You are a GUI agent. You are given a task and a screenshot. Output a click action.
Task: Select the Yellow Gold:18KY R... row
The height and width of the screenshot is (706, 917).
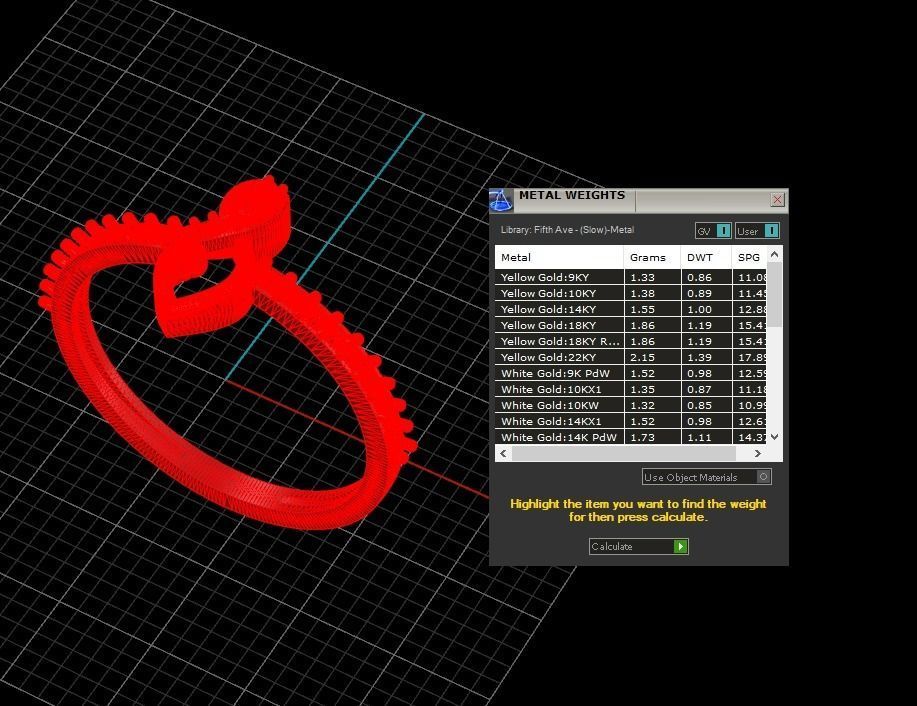coord(630,341)
